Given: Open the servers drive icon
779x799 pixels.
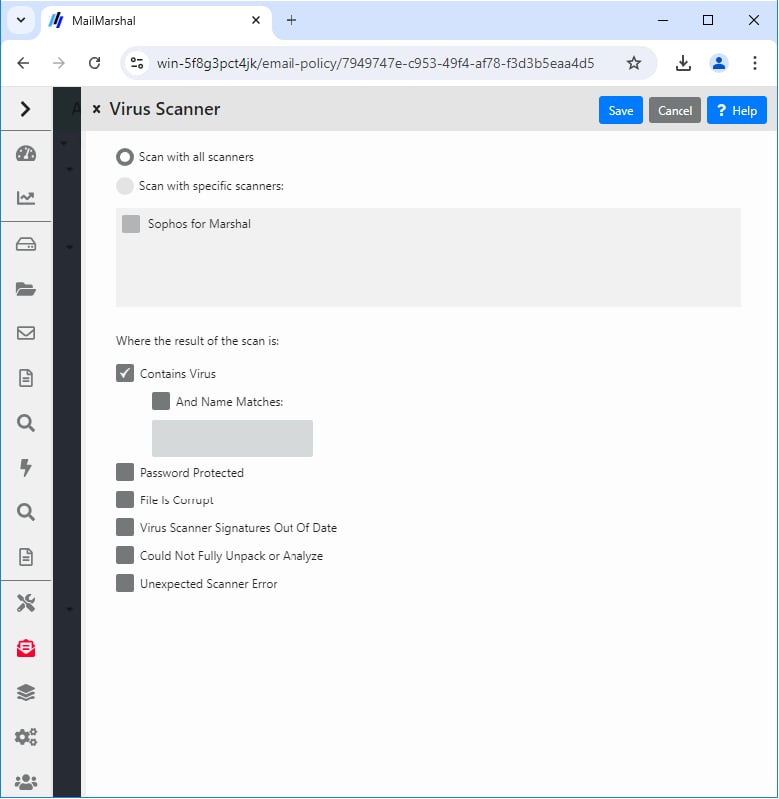Looking at the screenshot, I should coord(25,244).
